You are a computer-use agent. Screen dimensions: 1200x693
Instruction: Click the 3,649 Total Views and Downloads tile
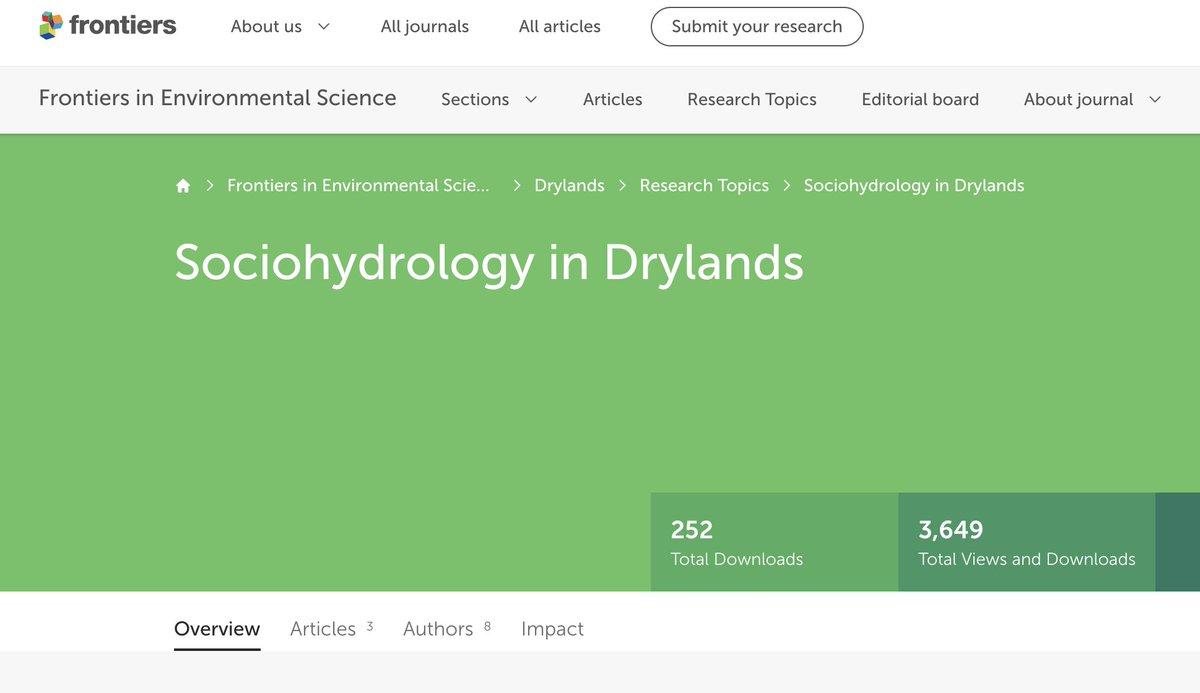coord(1026,542)
